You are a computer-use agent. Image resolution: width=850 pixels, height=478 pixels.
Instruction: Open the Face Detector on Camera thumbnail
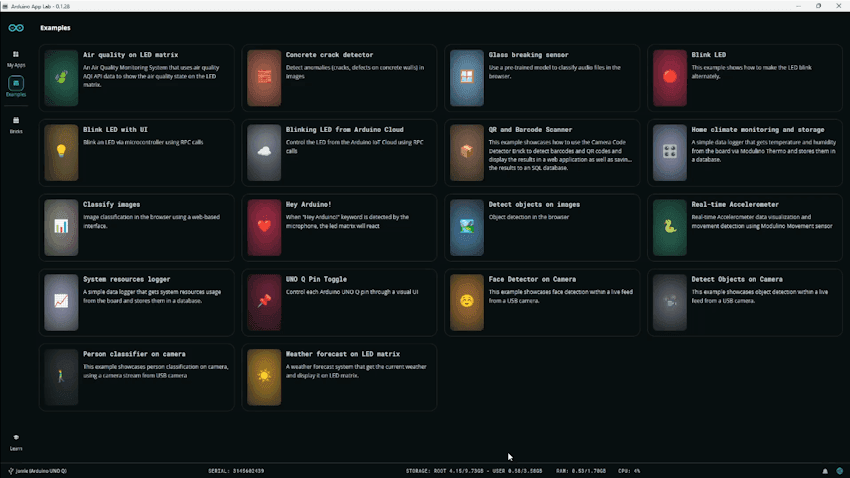point(466,301)
